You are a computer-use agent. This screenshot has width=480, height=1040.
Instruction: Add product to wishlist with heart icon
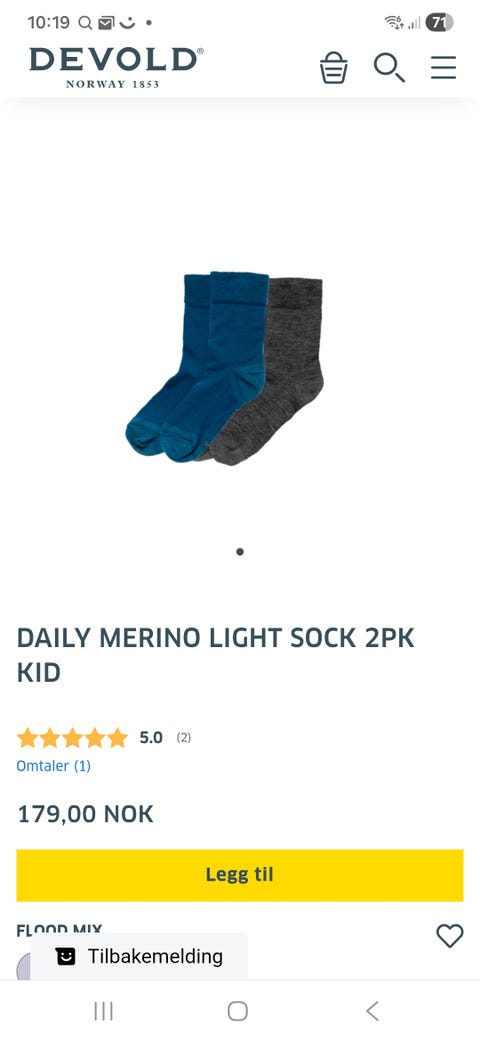tap(450, 936)
